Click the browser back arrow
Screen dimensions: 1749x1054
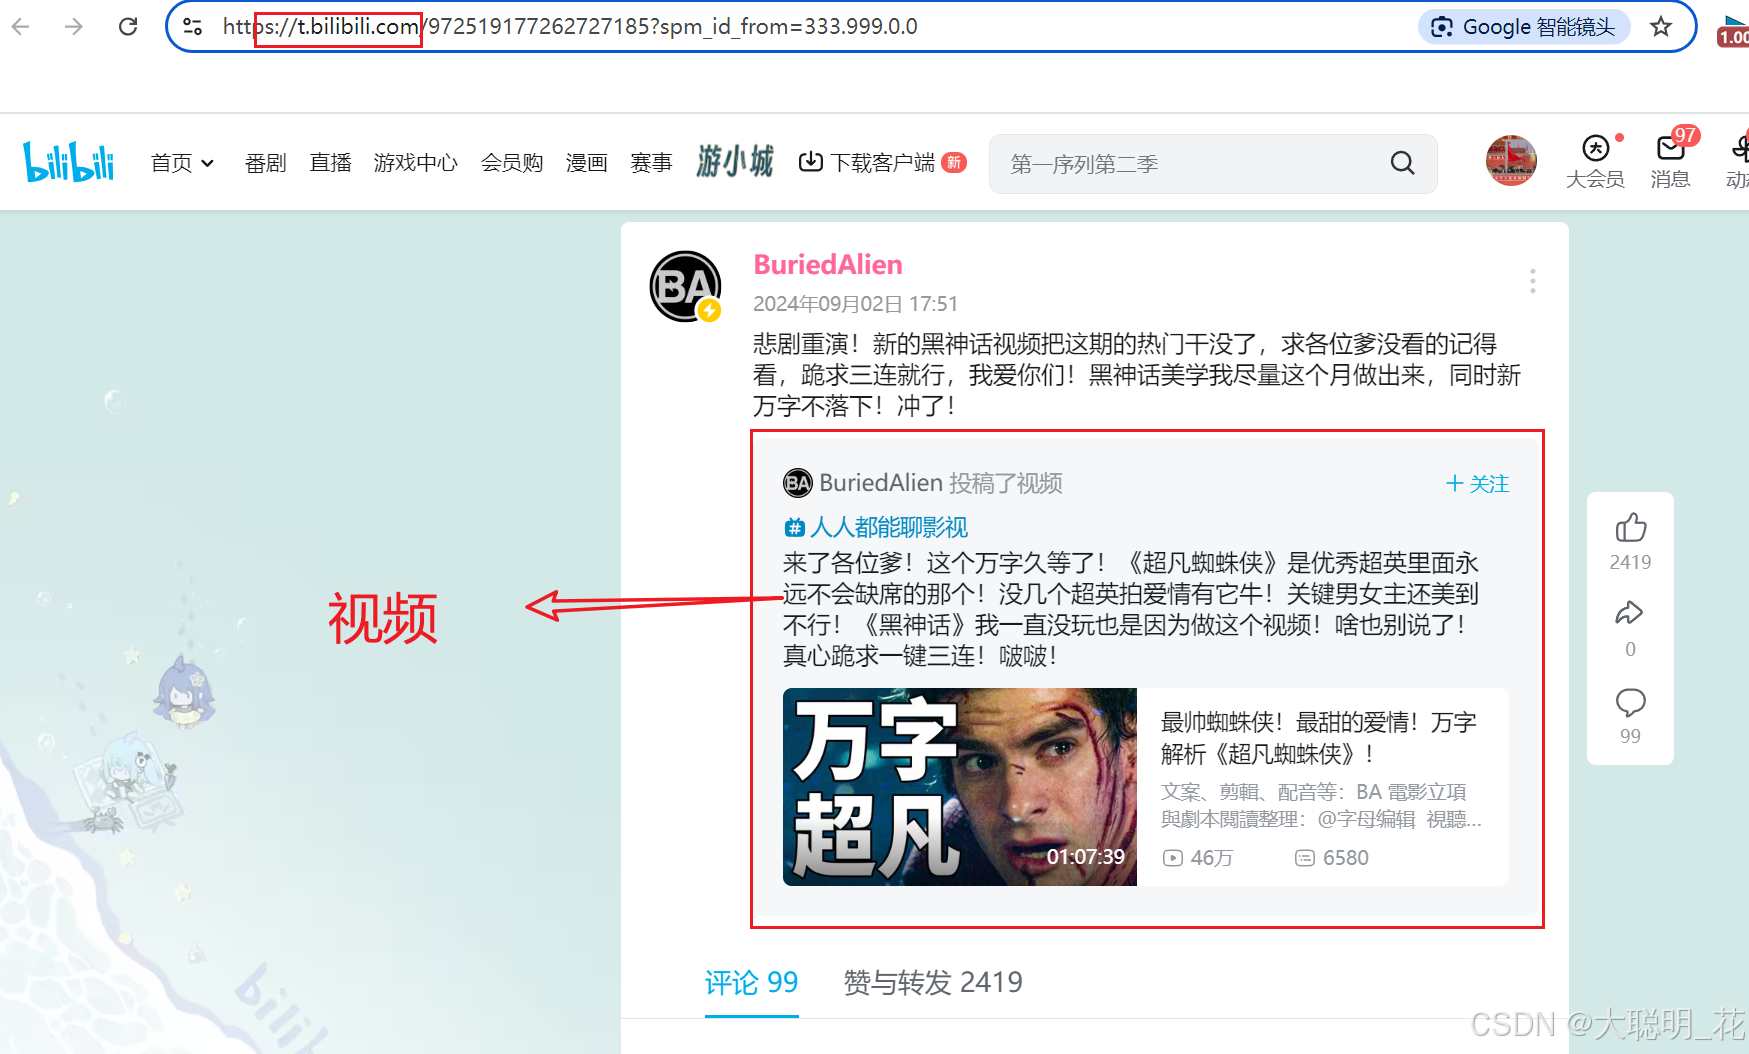point(20,26)
